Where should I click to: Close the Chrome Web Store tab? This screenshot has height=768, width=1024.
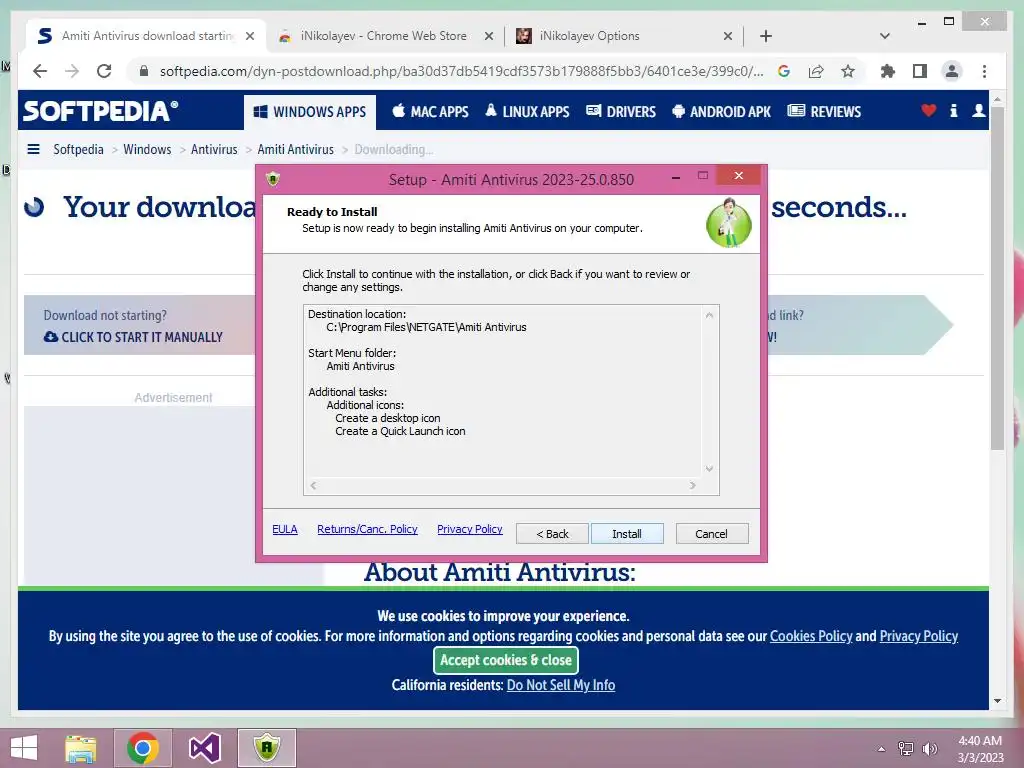488,36
